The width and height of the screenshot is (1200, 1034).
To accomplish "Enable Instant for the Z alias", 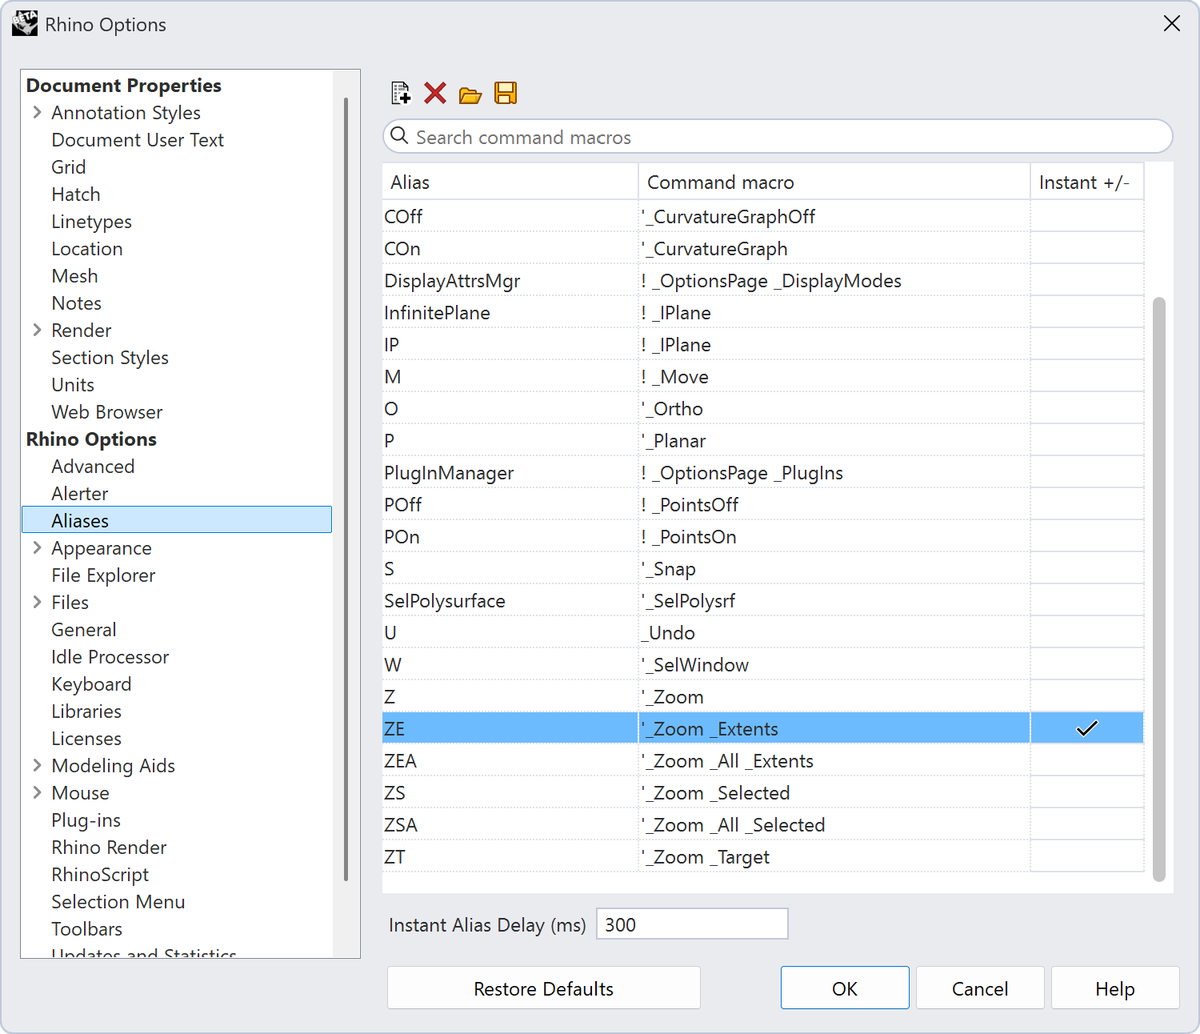I will tap(1087, 697).
